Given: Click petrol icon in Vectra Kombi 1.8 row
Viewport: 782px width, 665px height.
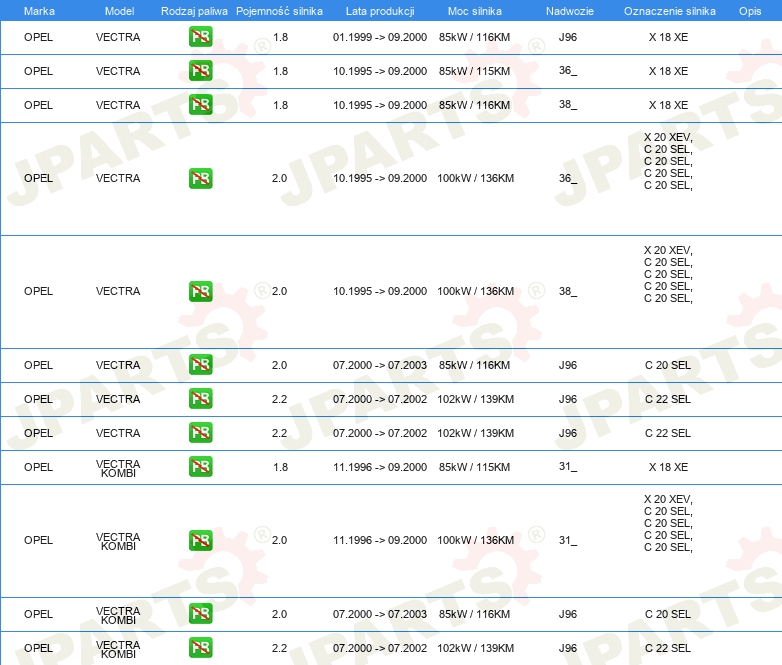Looking at the screenshot, I should (x=200, y=467).
